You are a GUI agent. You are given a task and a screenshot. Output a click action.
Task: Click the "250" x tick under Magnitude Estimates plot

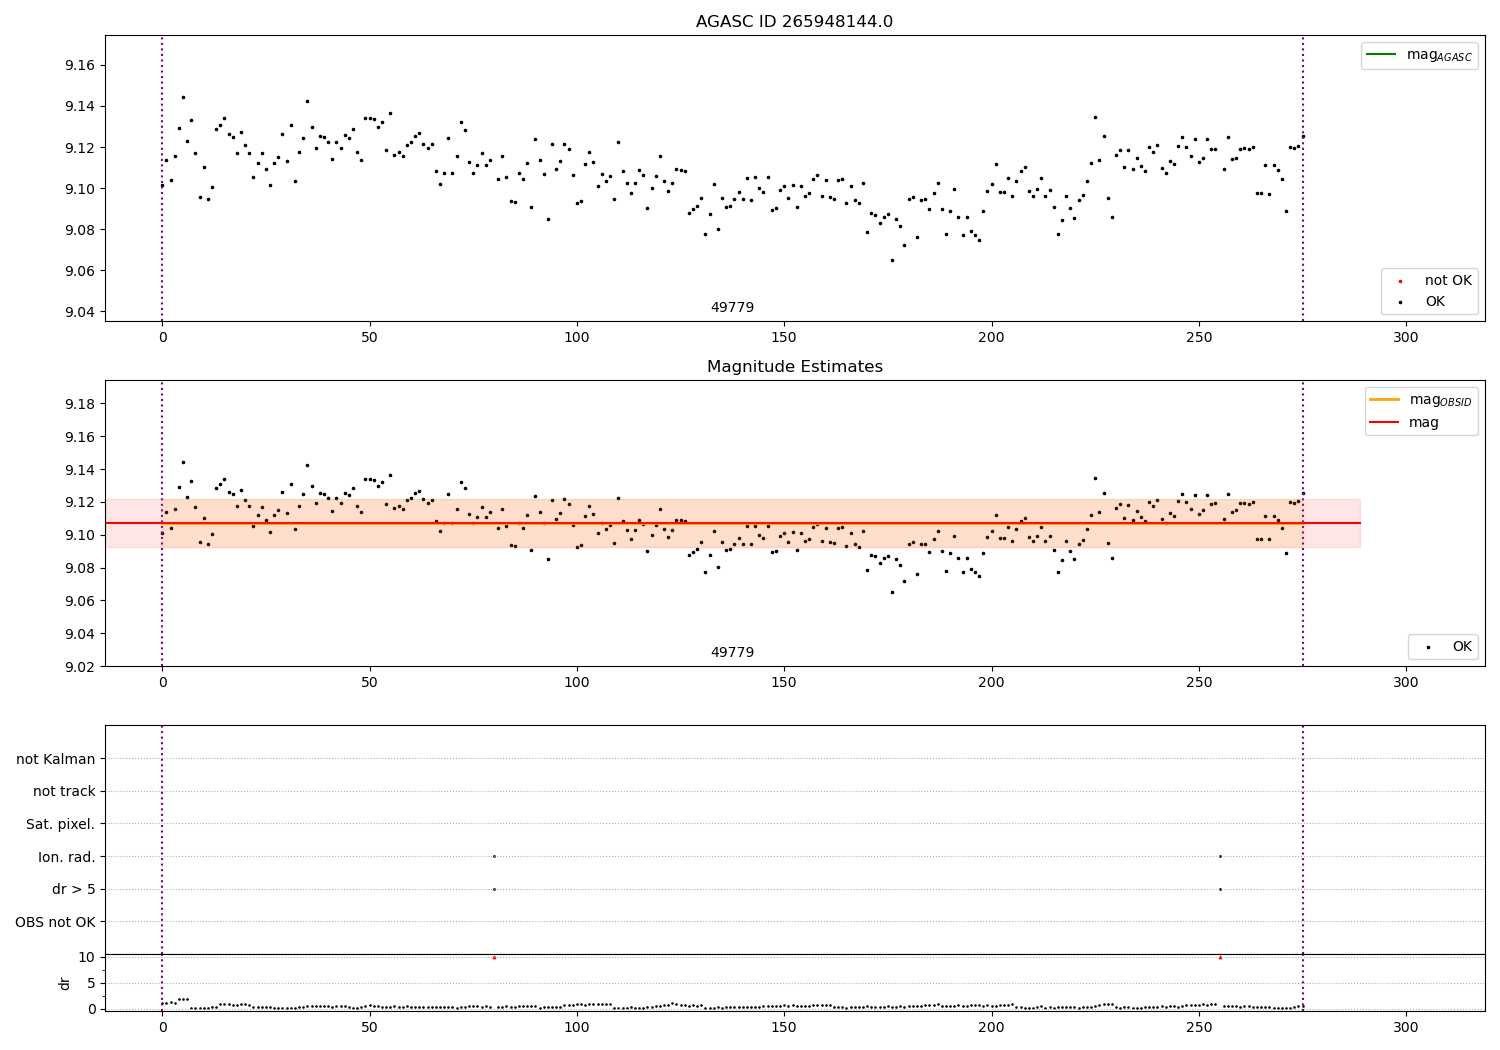(x=1199, y=682)
